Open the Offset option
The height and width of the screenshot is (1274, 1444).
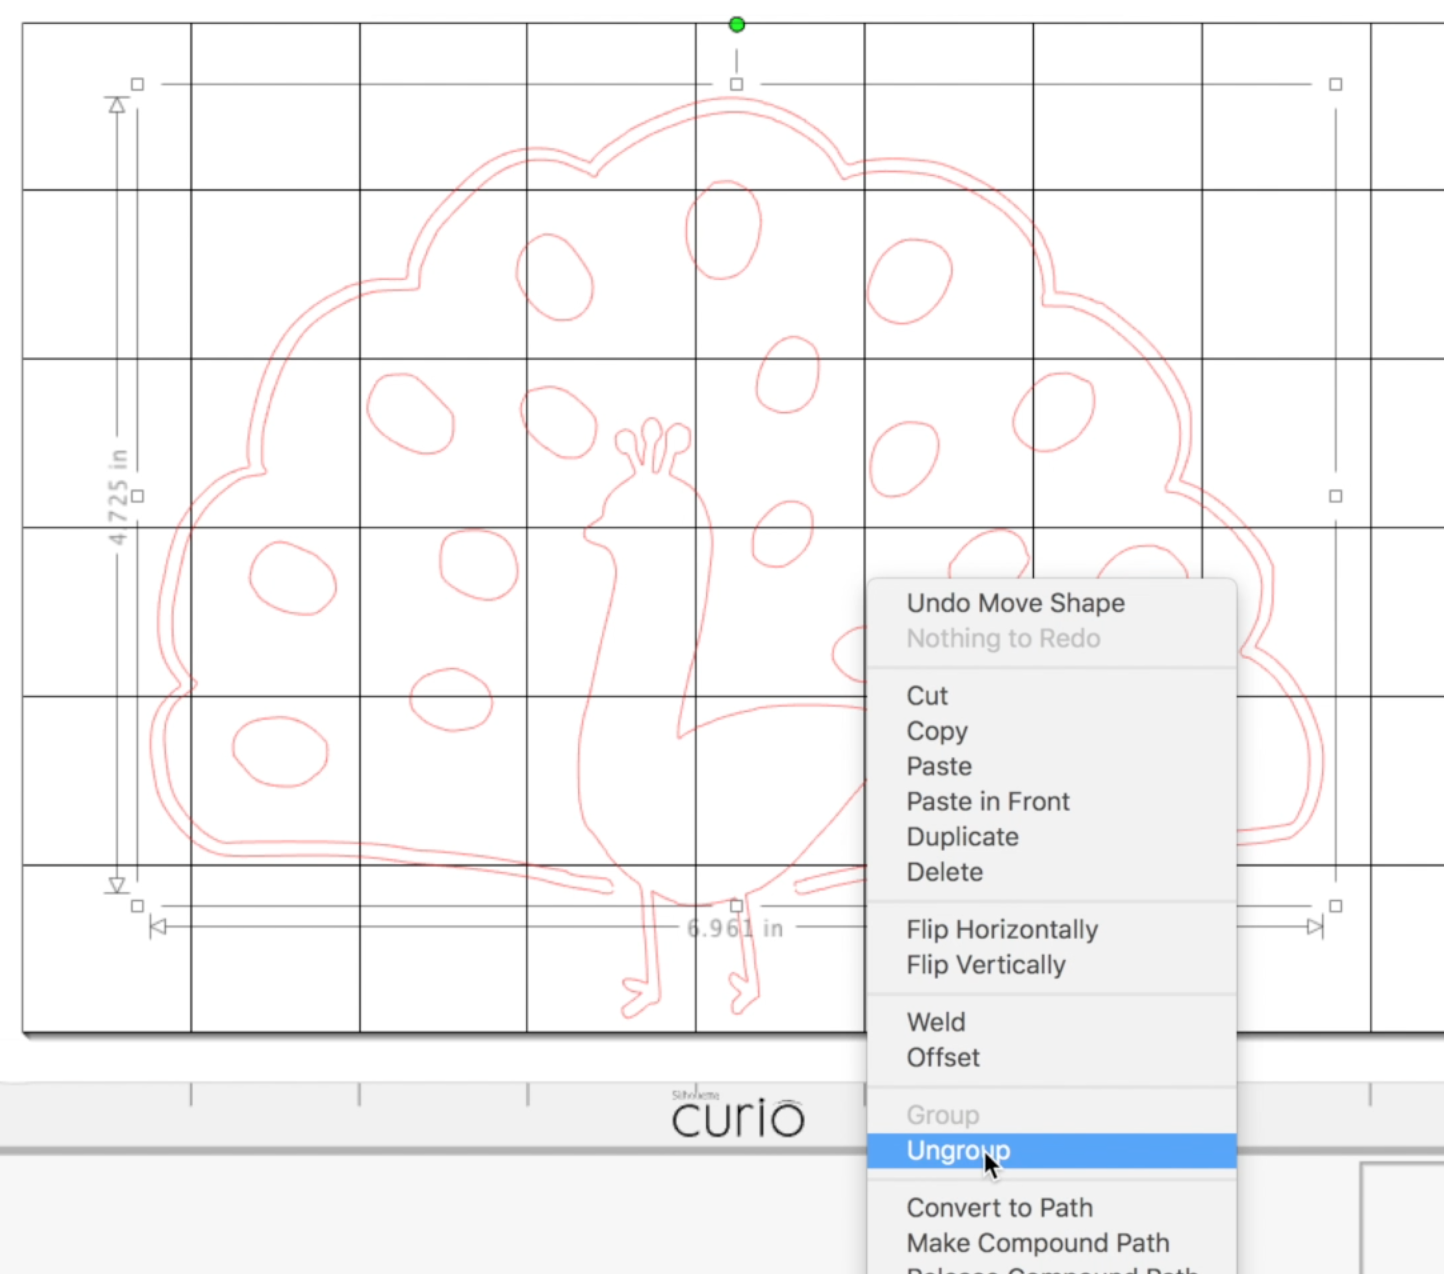coord(942,1057)
